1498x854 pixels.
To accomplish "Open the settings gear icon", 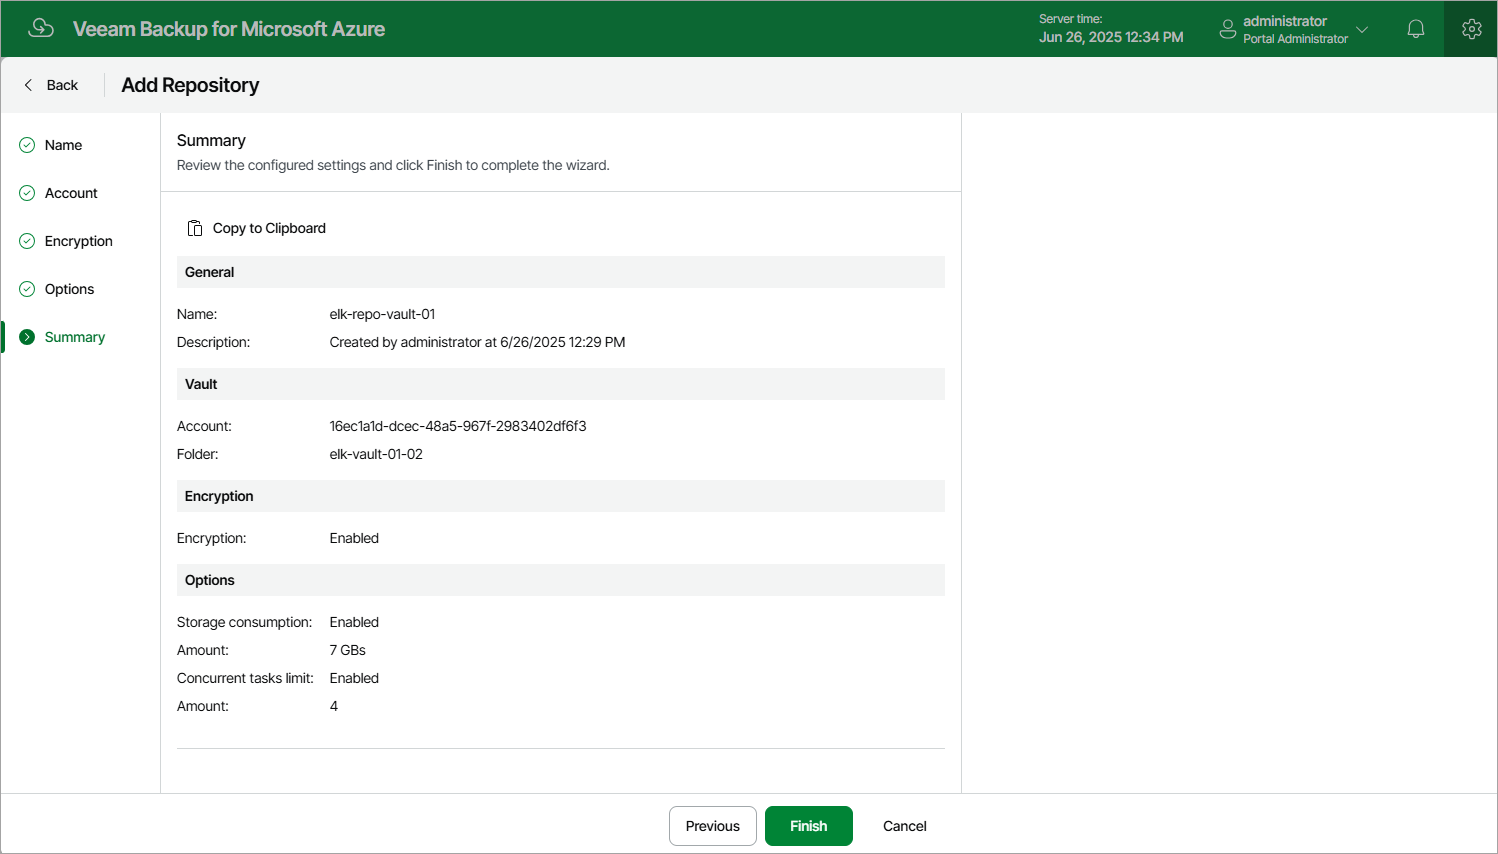I will [x=1471, y=29].
